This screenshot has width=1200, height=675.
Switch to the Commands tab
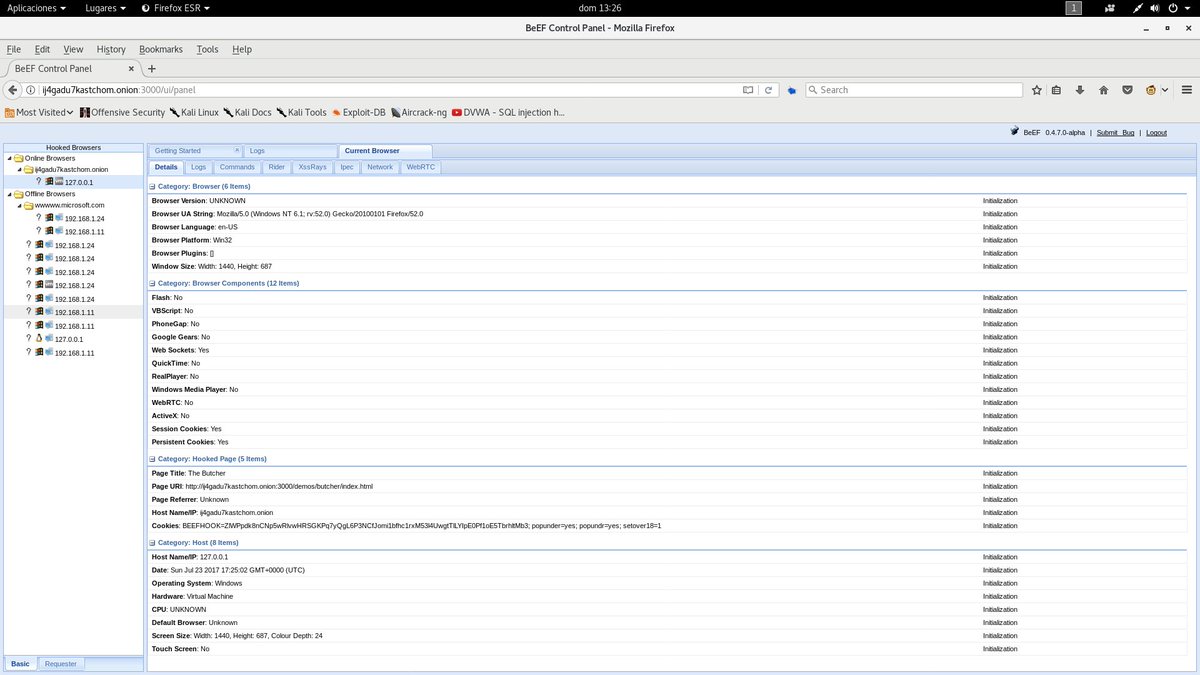(237, 167)
